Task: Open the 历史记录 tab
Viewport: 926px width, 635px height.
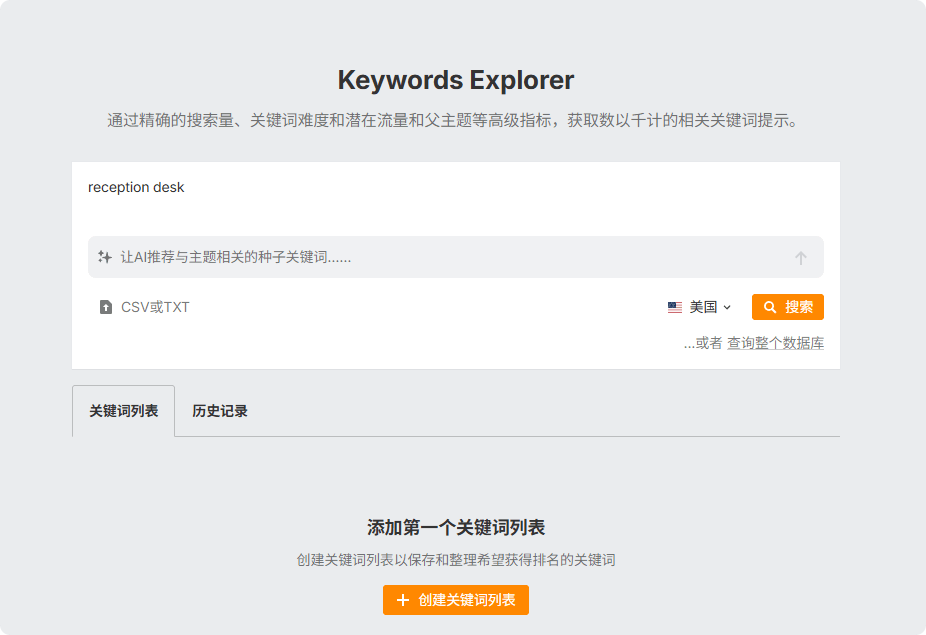Action: pyautogui.click(x=220, y=411)
